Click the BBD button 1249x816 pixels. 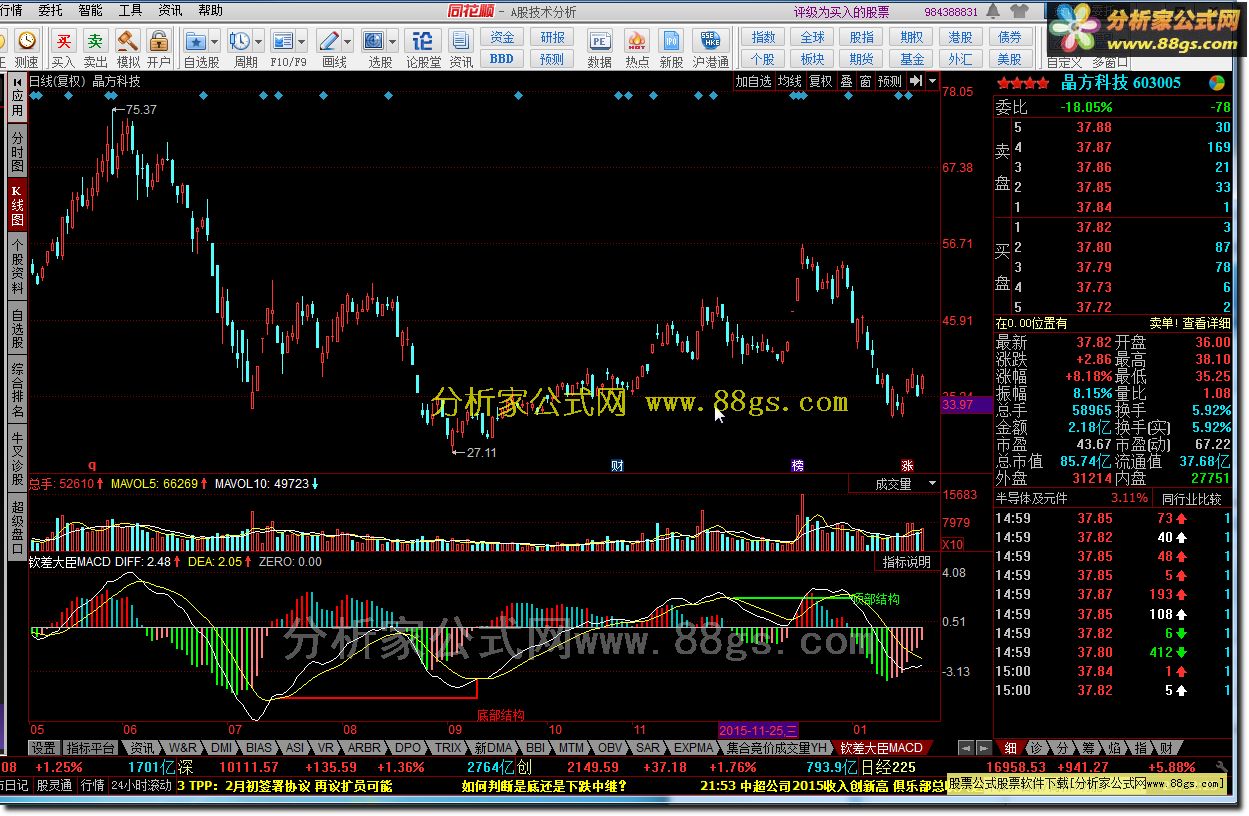[x=502, y=59]
